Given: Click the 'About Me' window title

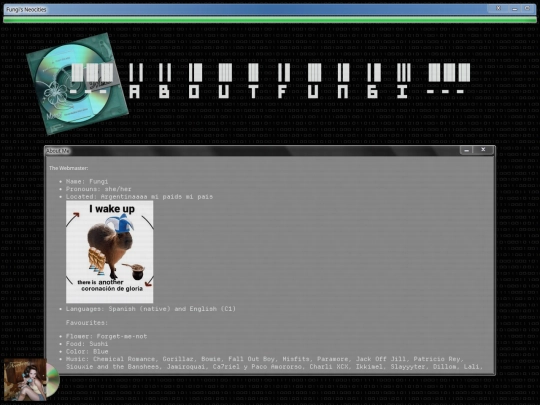Looking at the screenshot, I should tap(58, 151).
